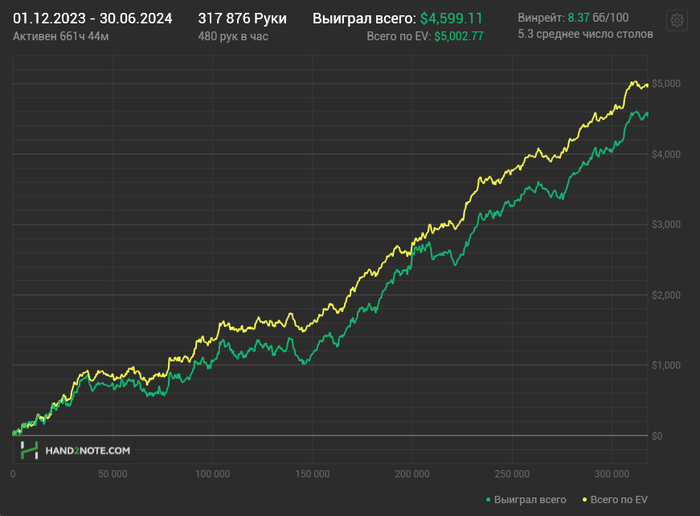Click the $5,000 y-axis label
The width and height of the screenshot is (700, 516).
pyautogui.click(x=666, y=83)
